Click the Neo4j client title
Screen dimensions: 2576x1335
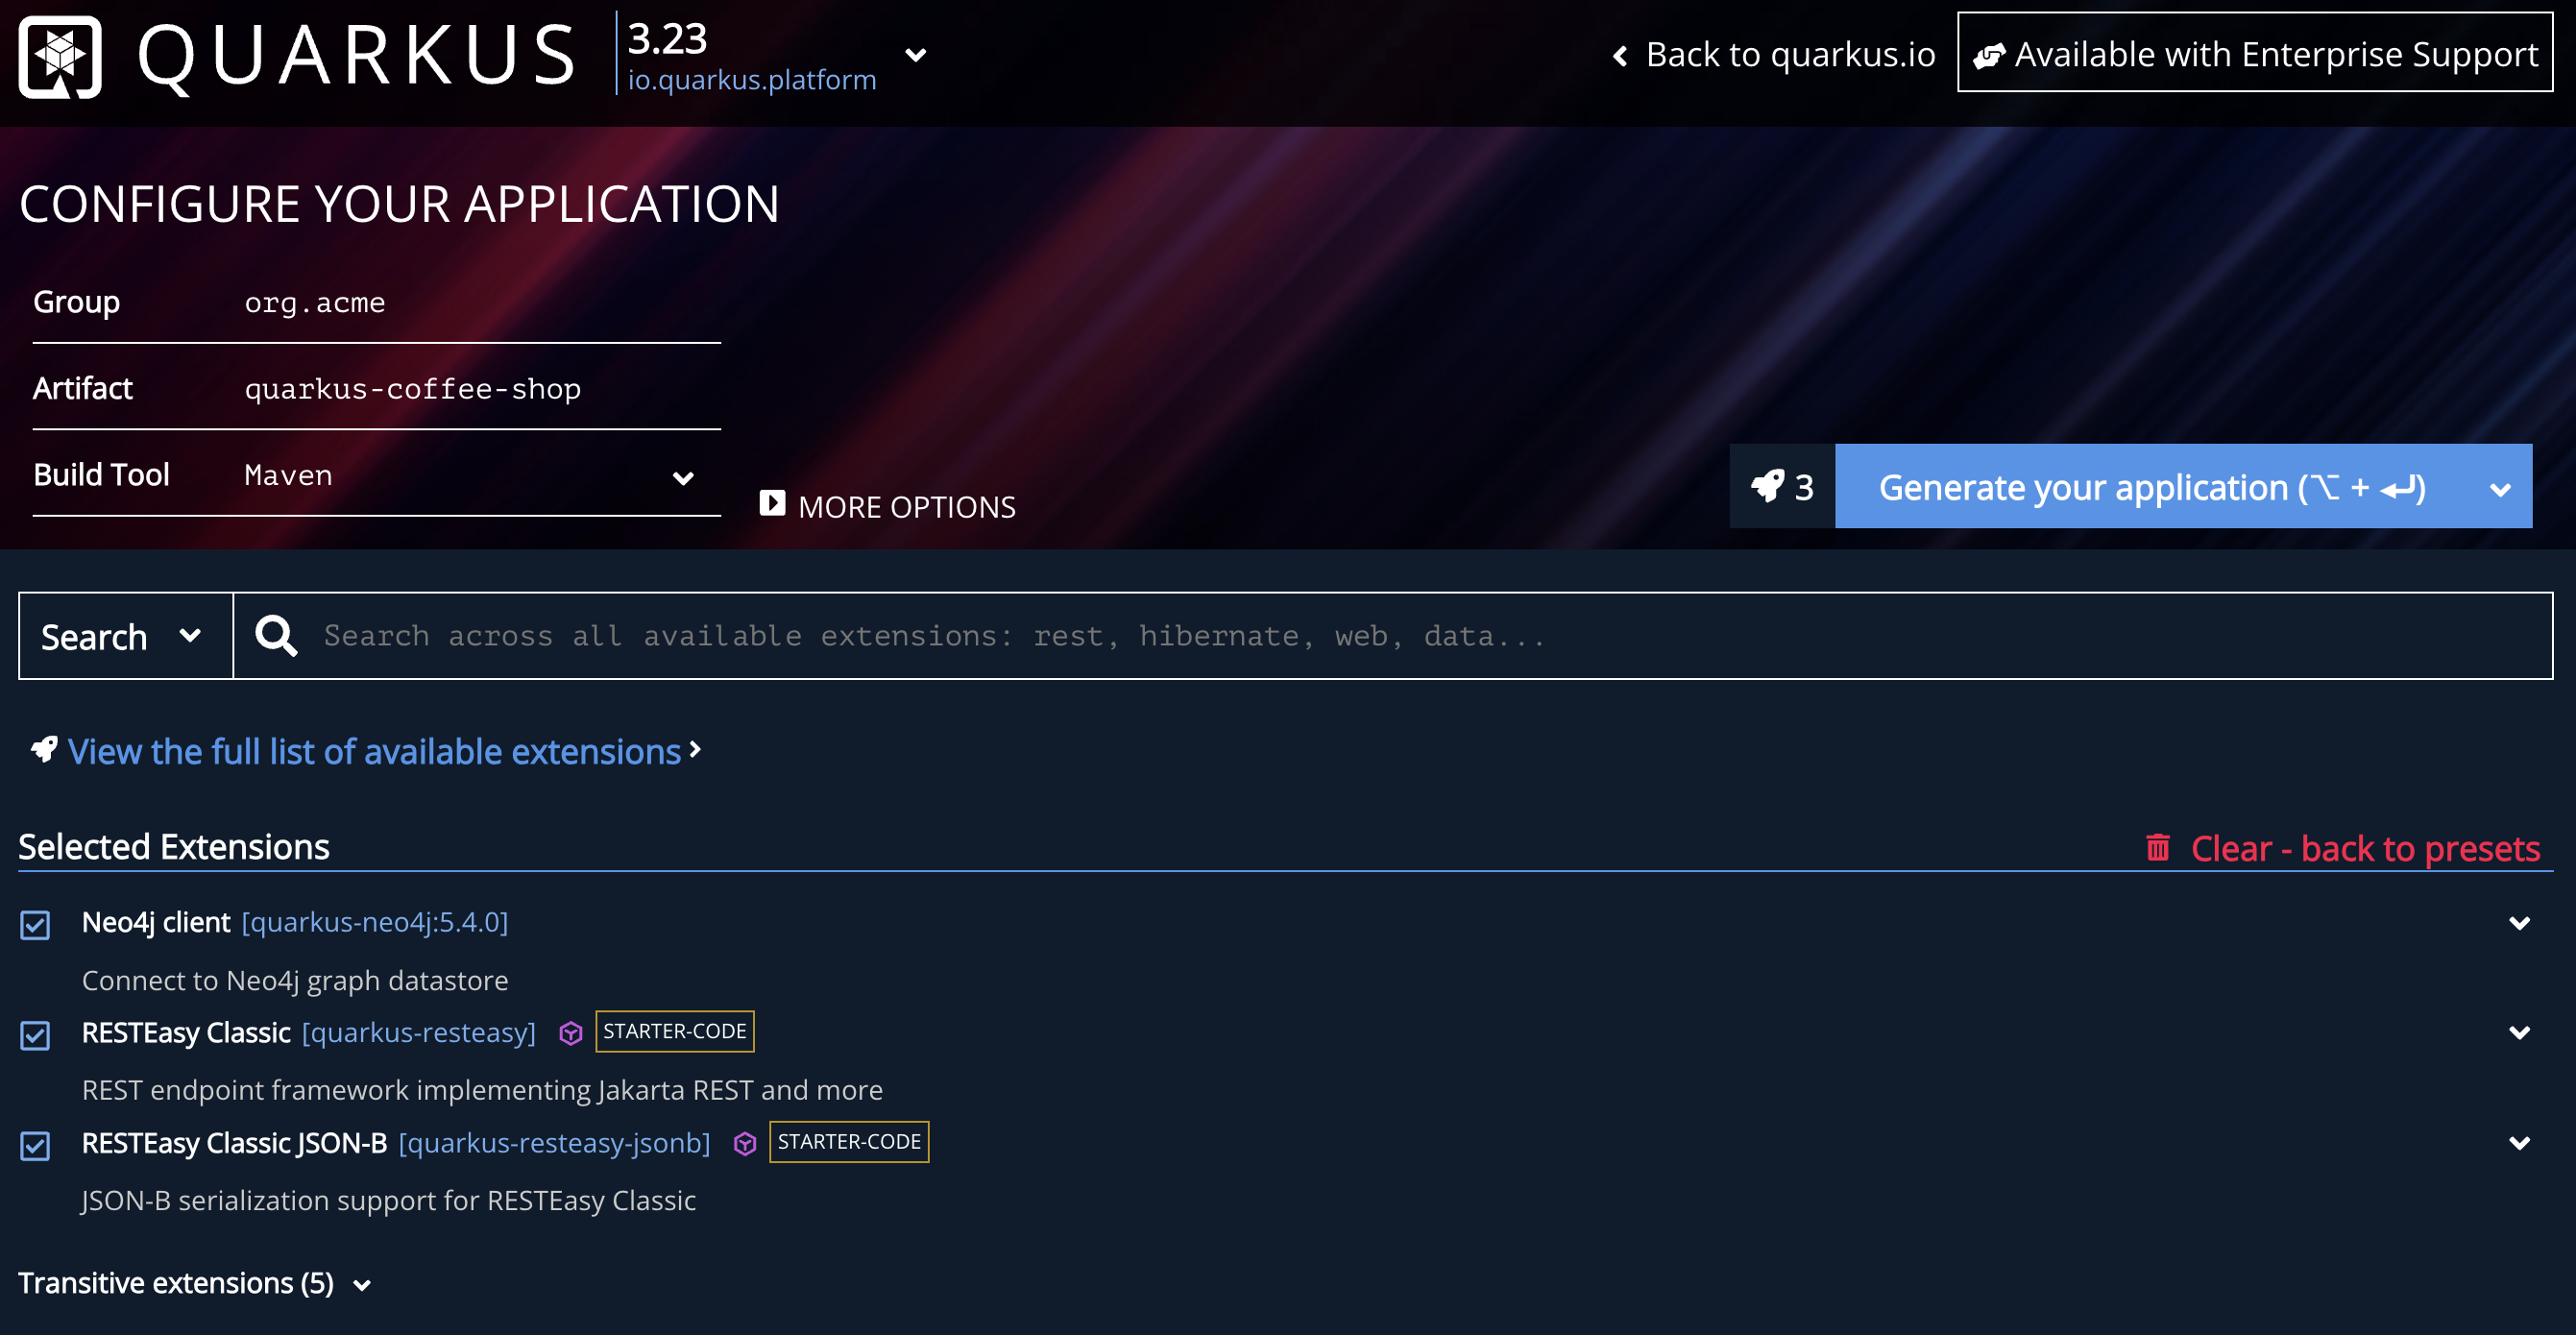point(156,922)
